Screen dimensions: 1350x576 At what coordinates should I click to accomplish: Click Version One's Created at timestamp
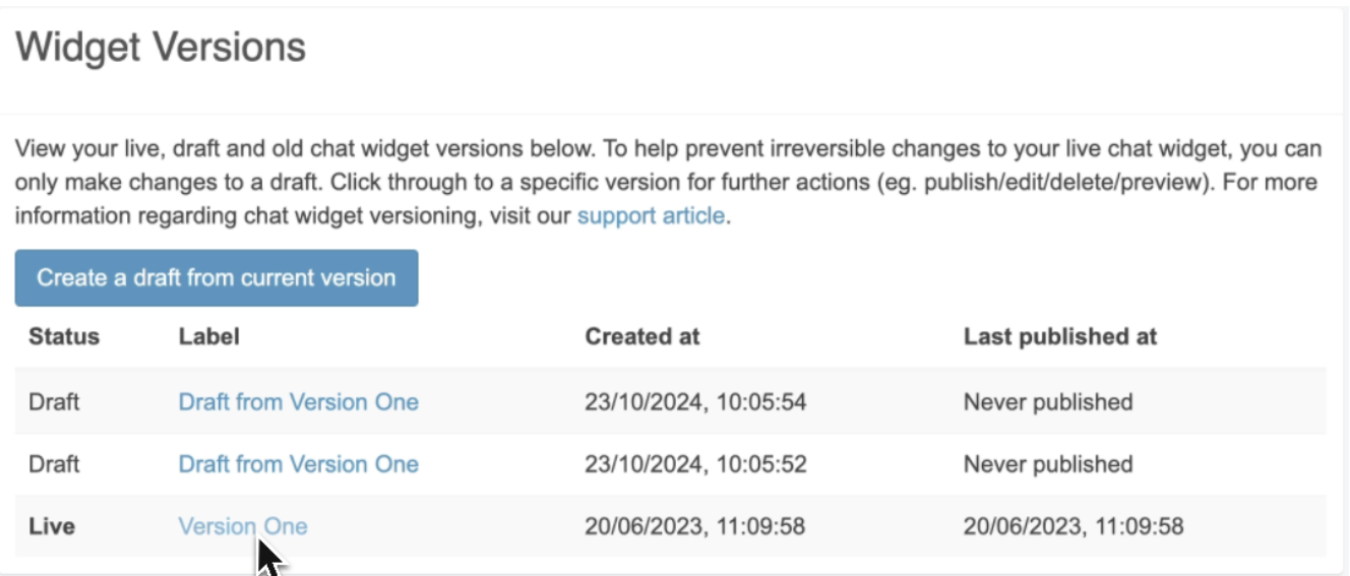click(x=695, y=526)
